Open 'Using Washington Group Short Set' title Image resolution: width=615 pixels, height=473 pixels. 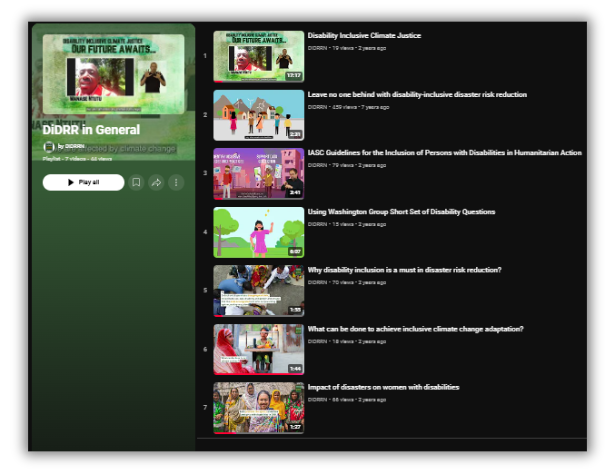click(401, 212)
